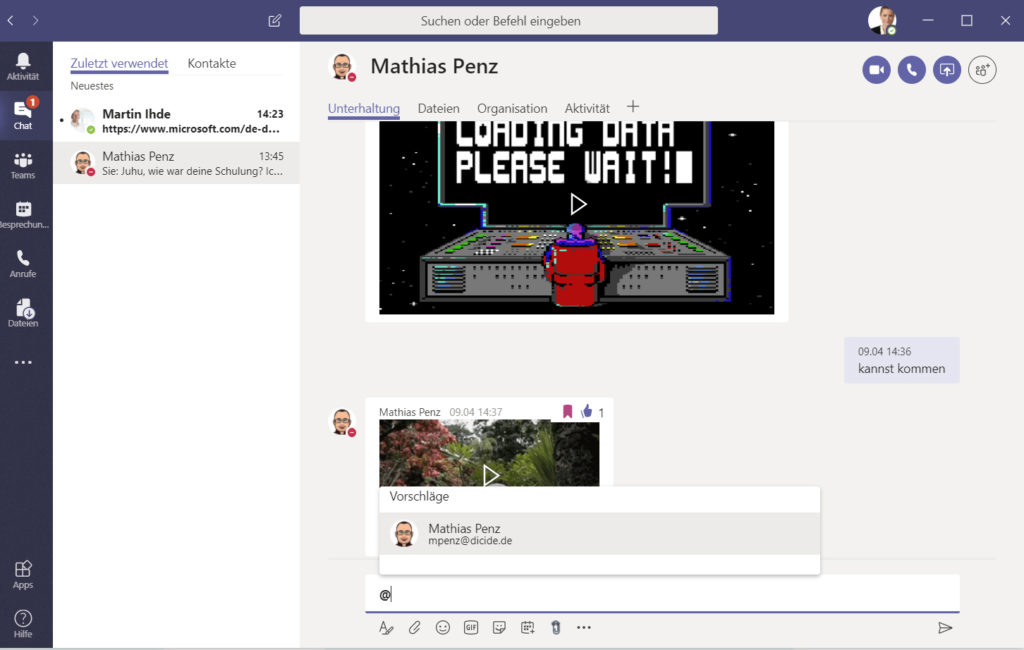Image resolution: width=1024 pixels, height=650 pixels.
Task: Click Mathias Penz avatar in chat header
Action: point(342,67)
